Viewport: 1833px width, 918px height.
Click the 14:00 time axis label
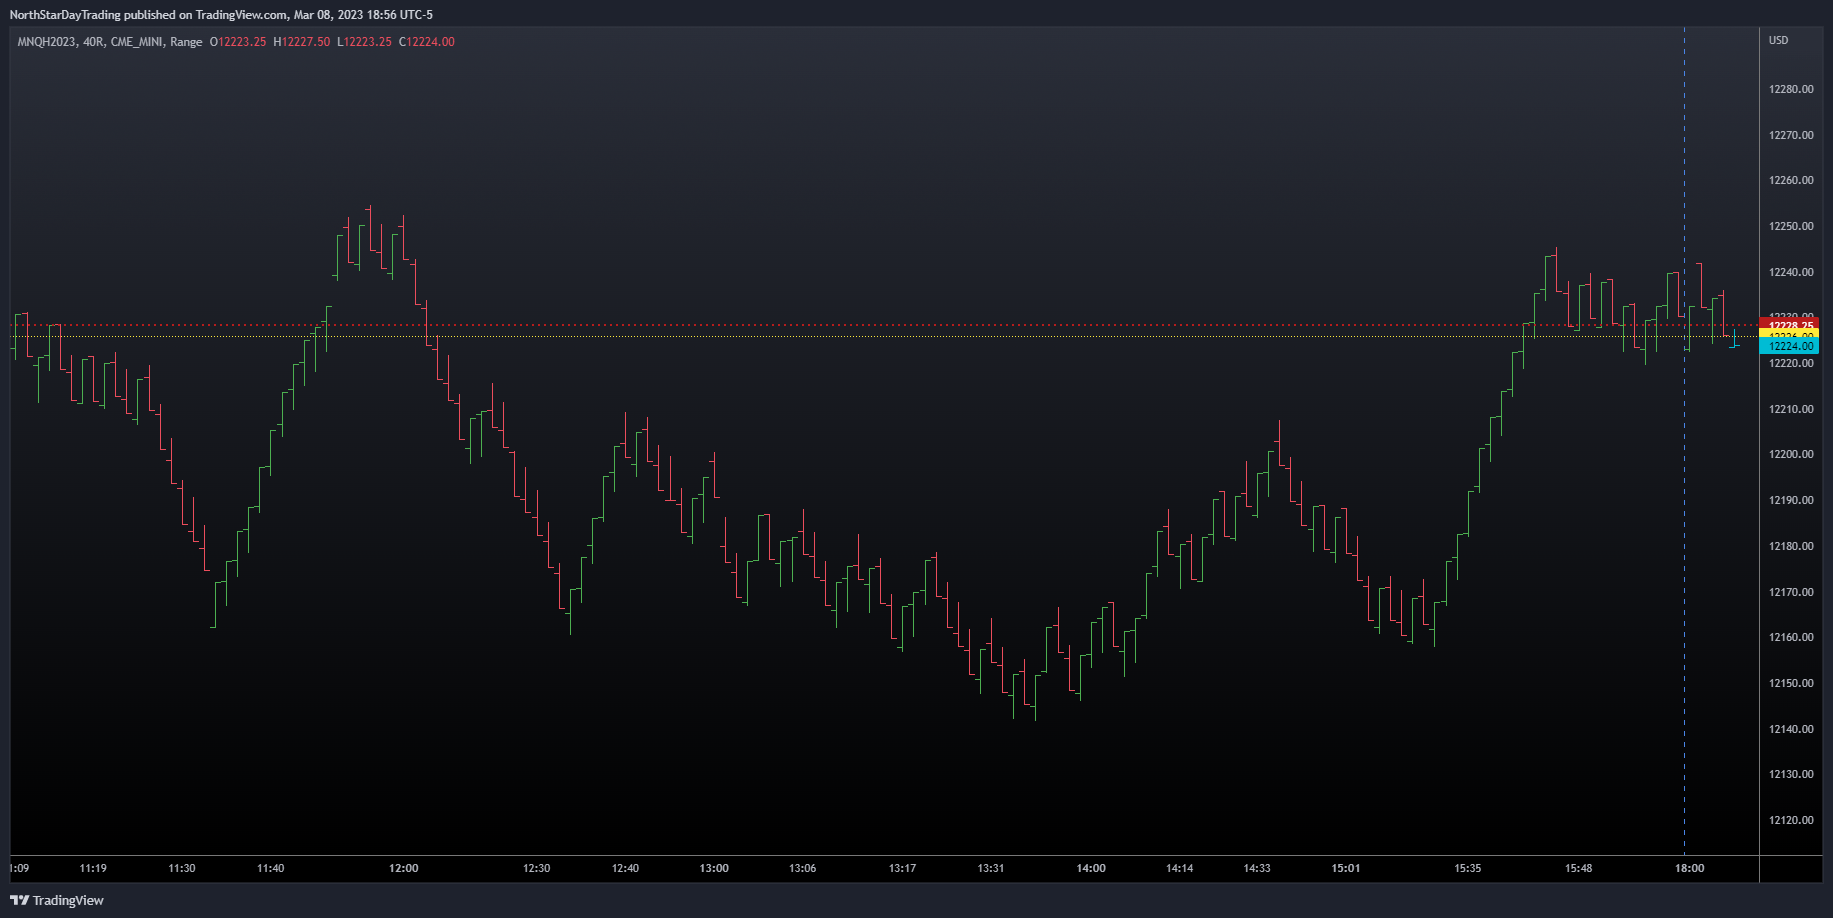tap(1091, 868)
